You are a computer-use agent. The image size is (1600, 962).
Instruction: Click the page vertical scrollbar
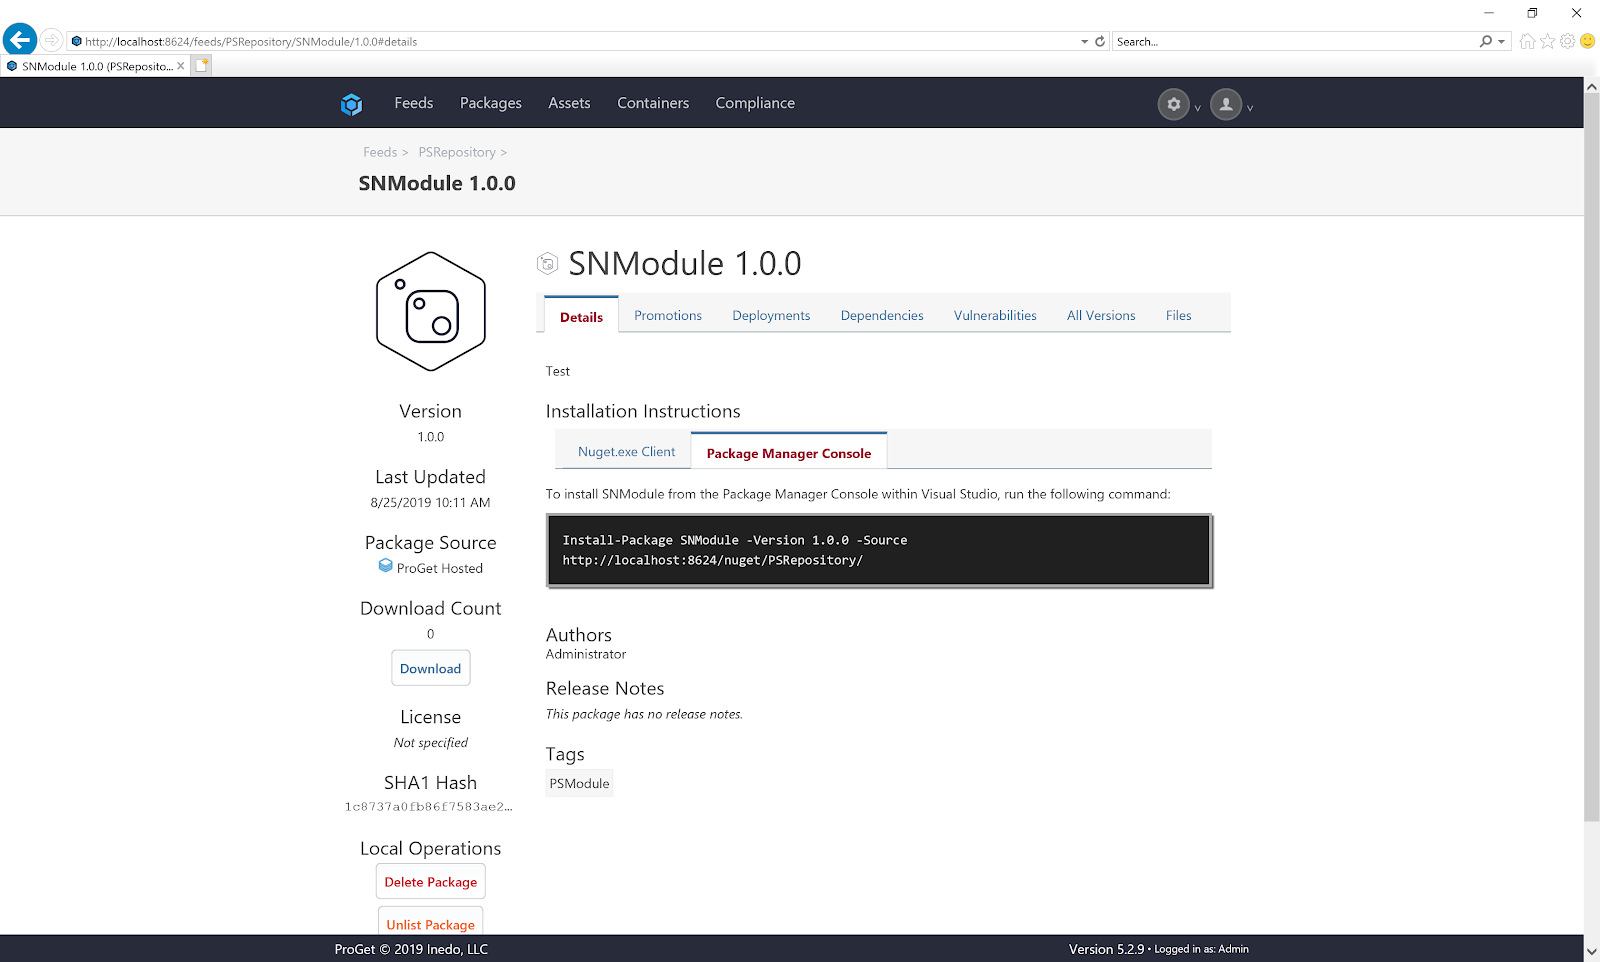click(1591, 458)
